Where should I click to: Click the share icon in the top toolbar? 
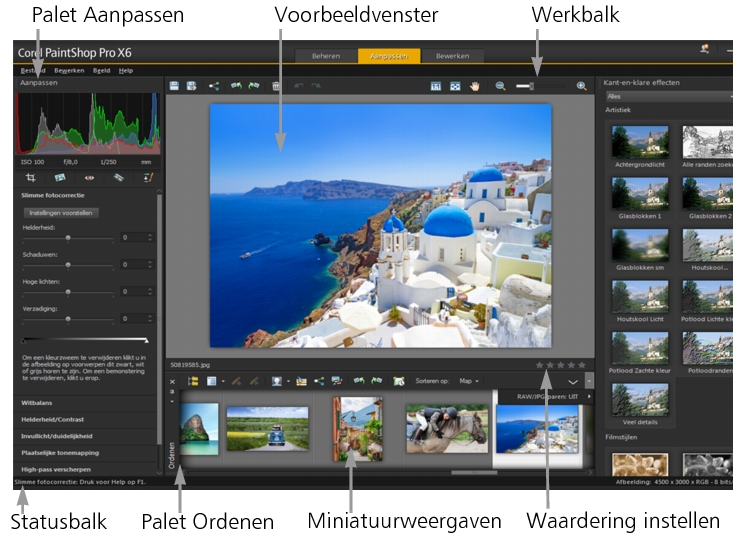point(214,87)
